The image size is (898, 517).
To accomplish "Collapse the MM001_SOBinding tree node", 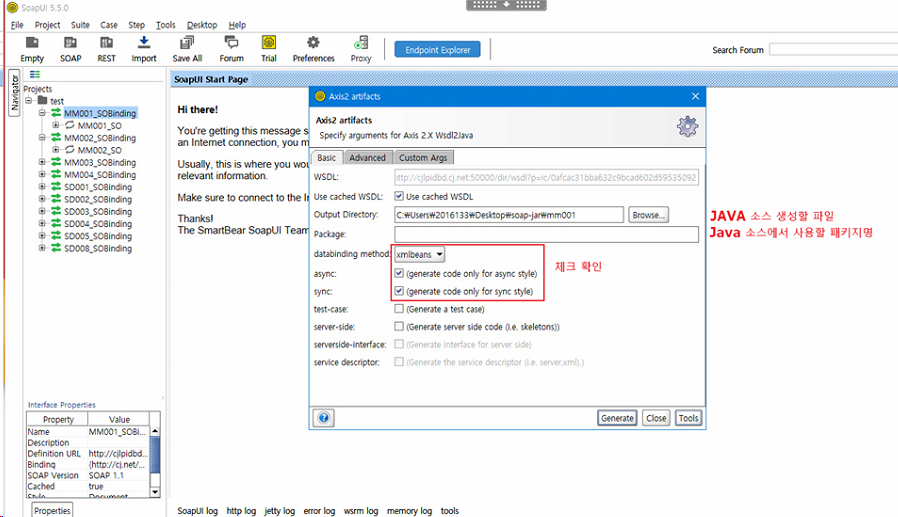I will (x=42, y=113).
